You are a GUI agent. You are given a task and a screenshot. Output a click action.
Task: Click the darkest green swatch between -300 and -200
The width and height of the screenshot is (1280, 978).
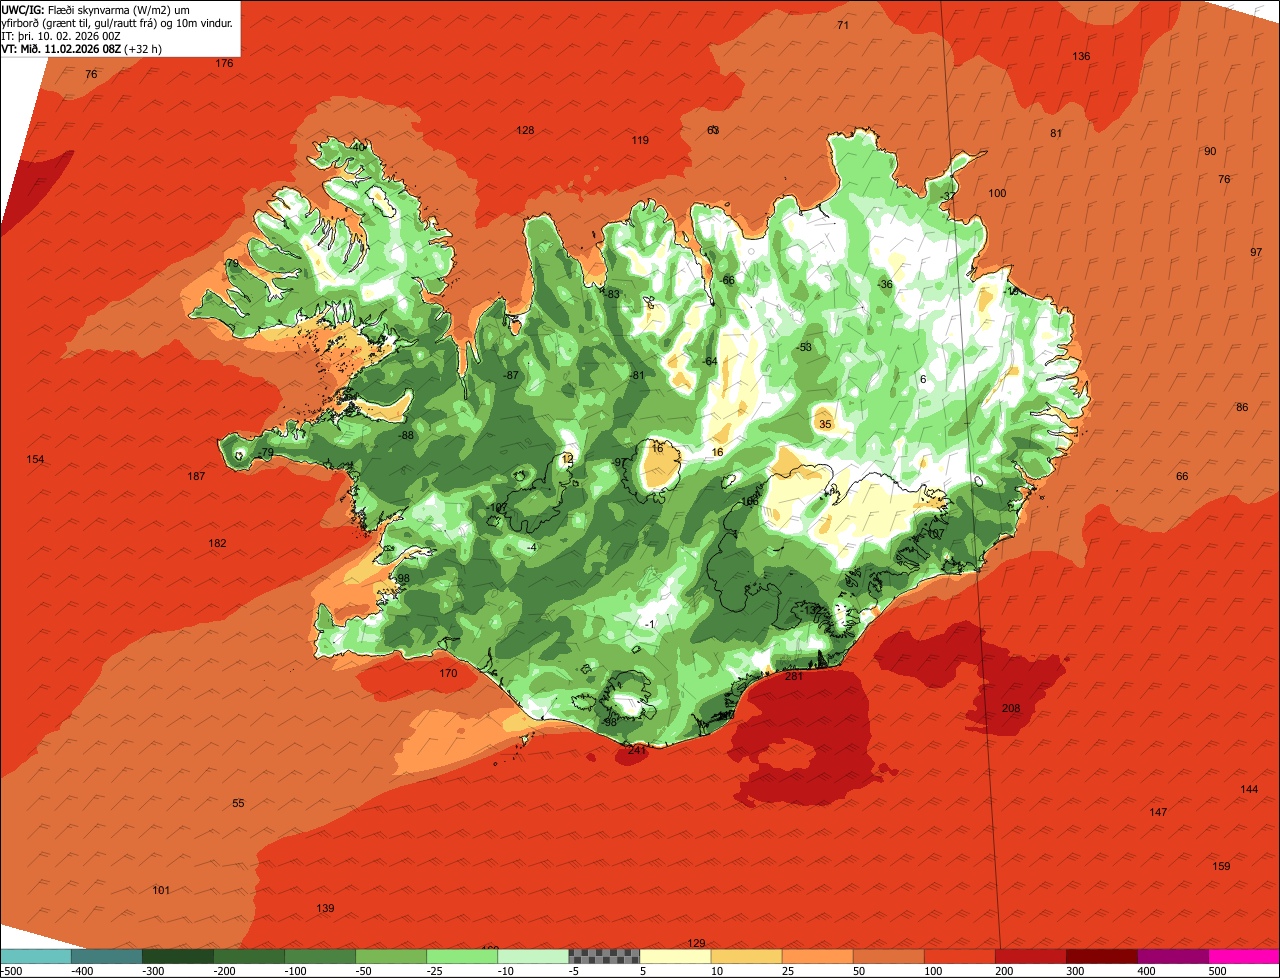point(177,956)
